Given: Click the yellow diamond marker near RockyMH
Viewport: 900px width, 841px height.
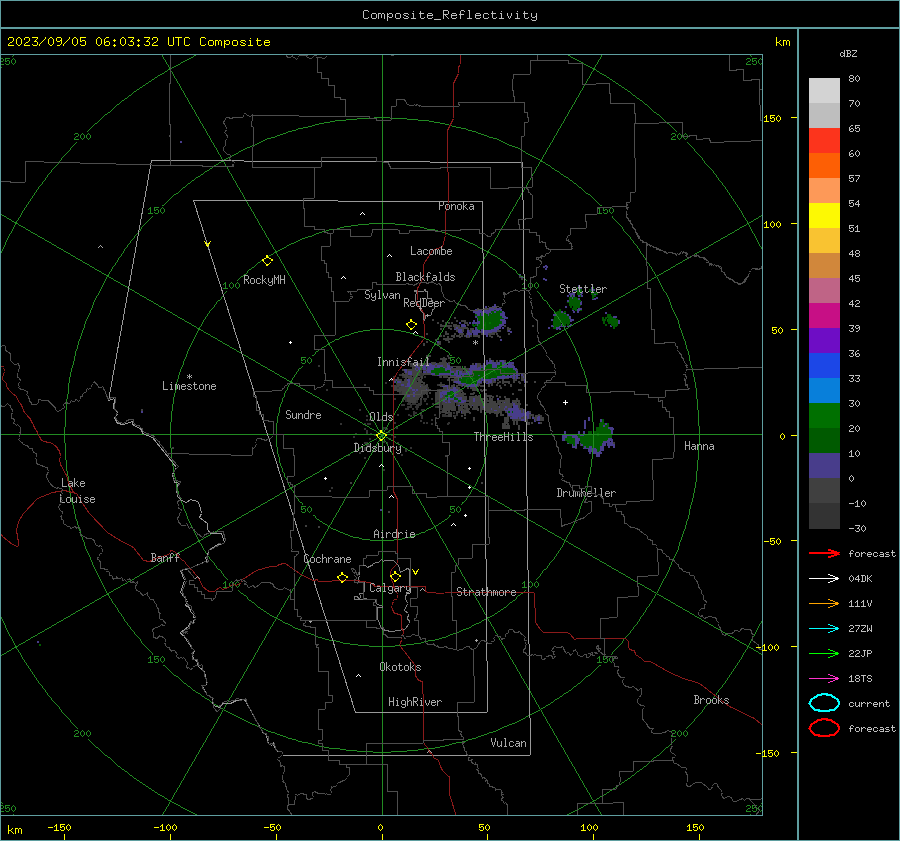Looking at the screenshot, I should 267,260.
